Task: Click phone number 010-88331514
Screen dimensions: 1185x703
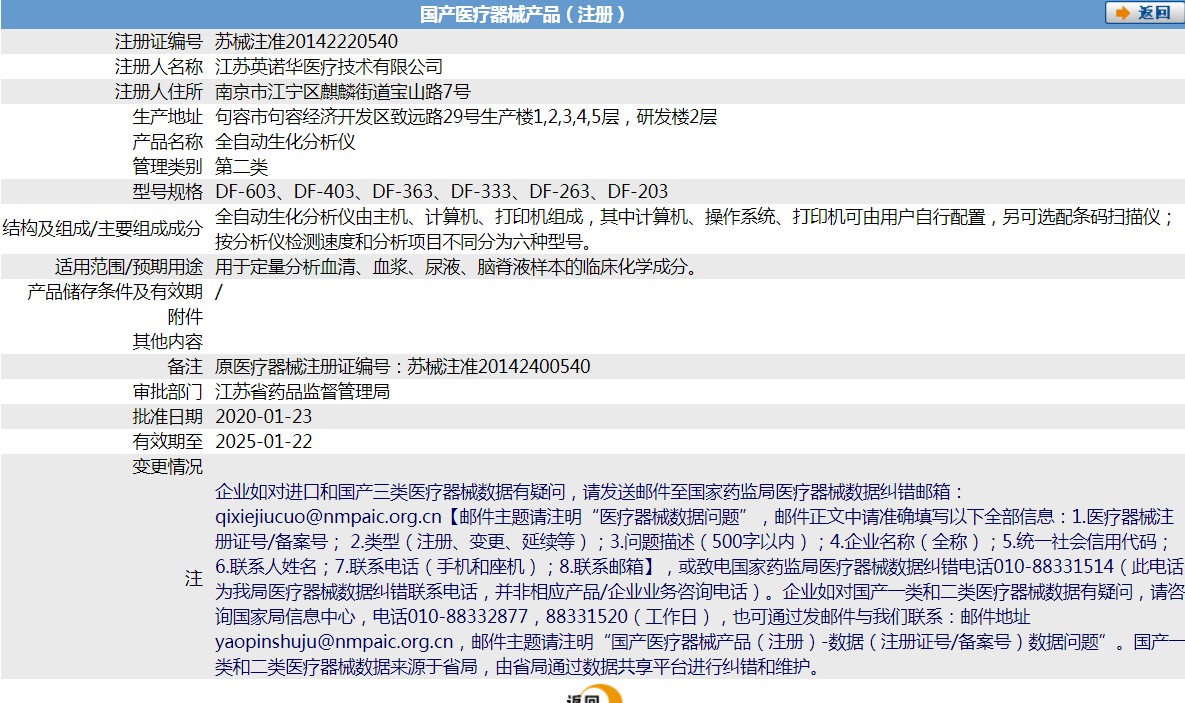Action: [x=1054, y=566]
